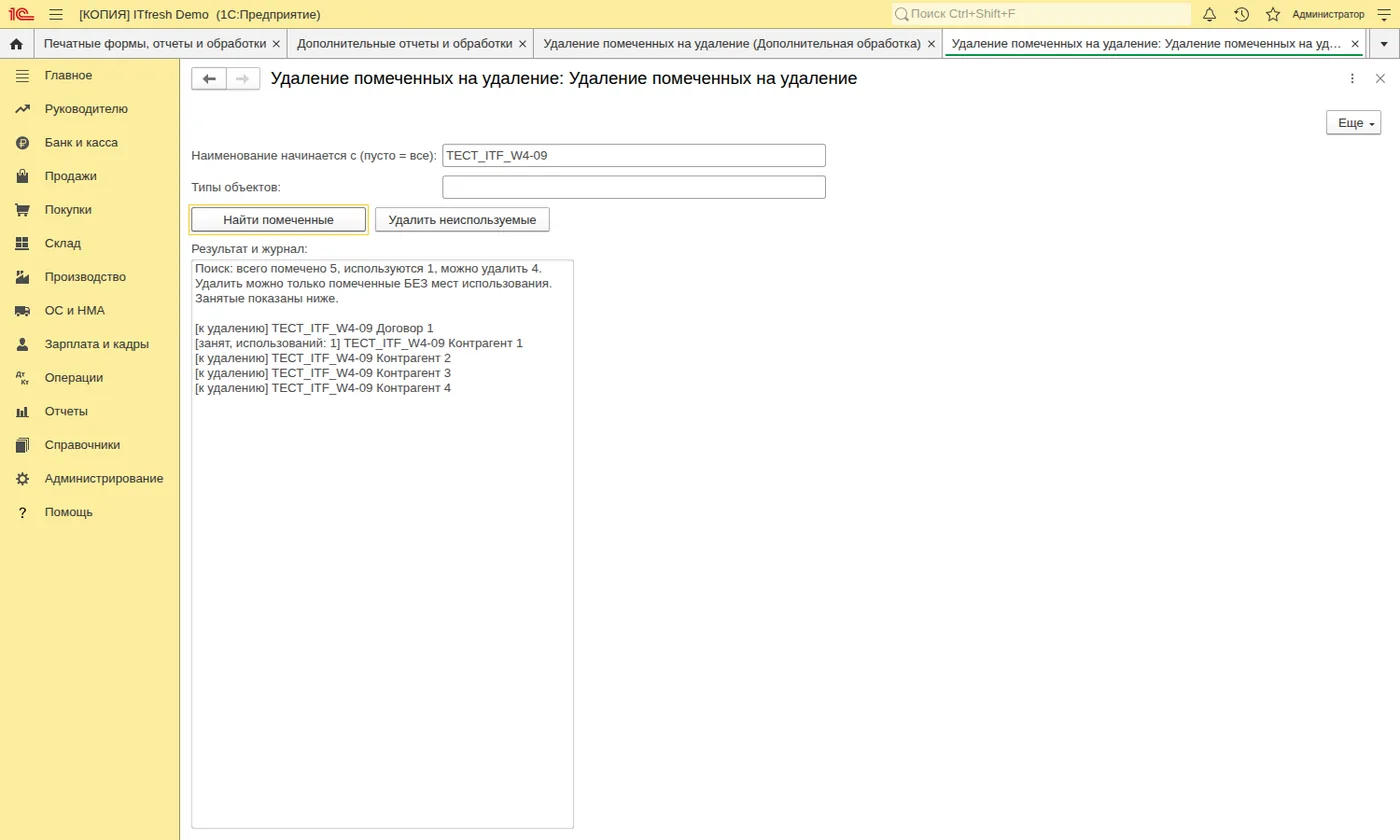1400x840 pixels.
Task: Navigate back with the left arrow
Action: tap(209, 79)
